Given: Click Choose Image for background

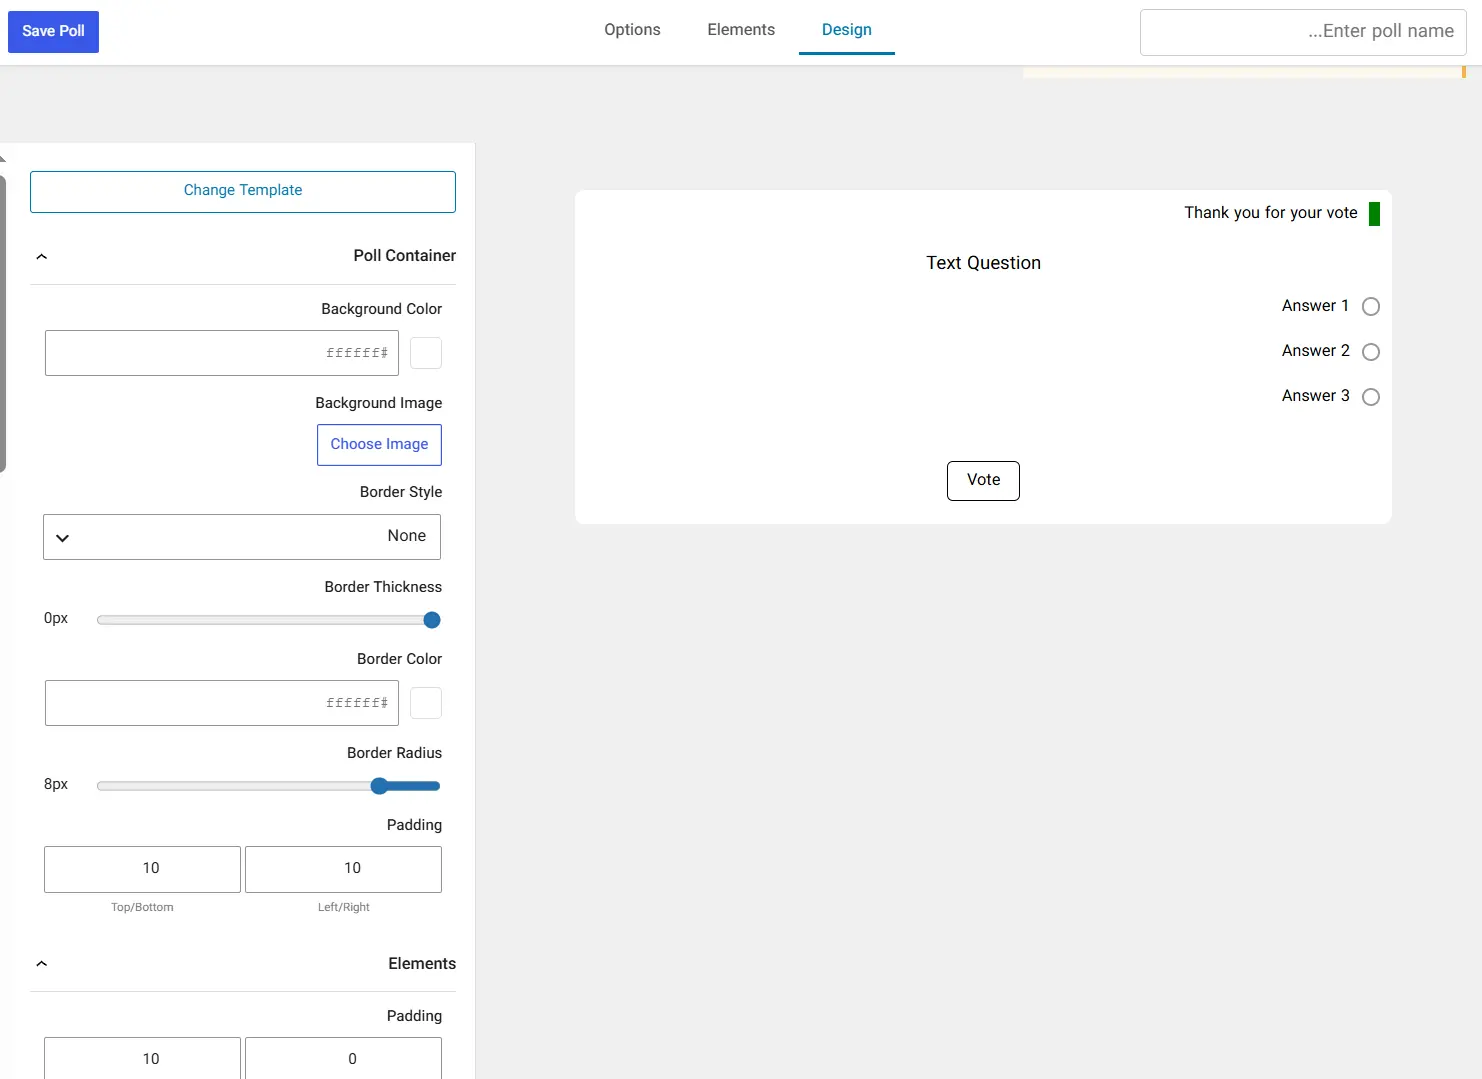Looking at the screenshot, I should (379, 445).
